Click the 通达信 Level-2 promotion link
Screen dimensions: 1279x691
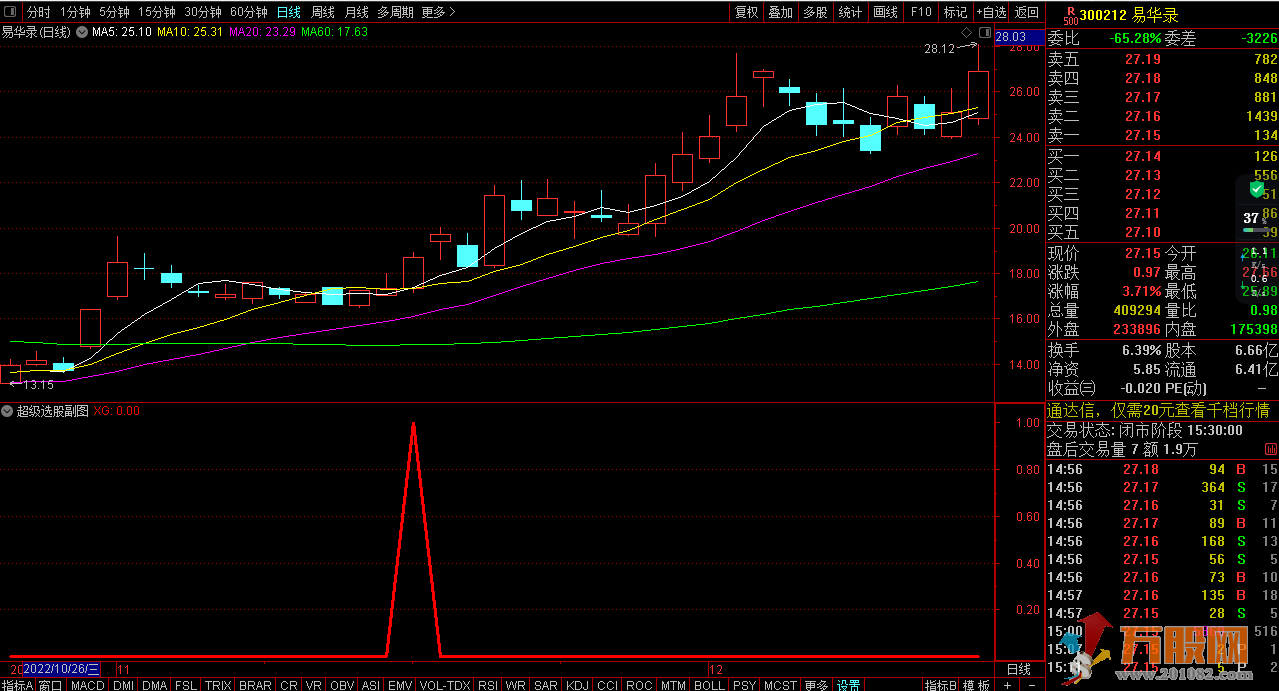(x=1157, y=410)
